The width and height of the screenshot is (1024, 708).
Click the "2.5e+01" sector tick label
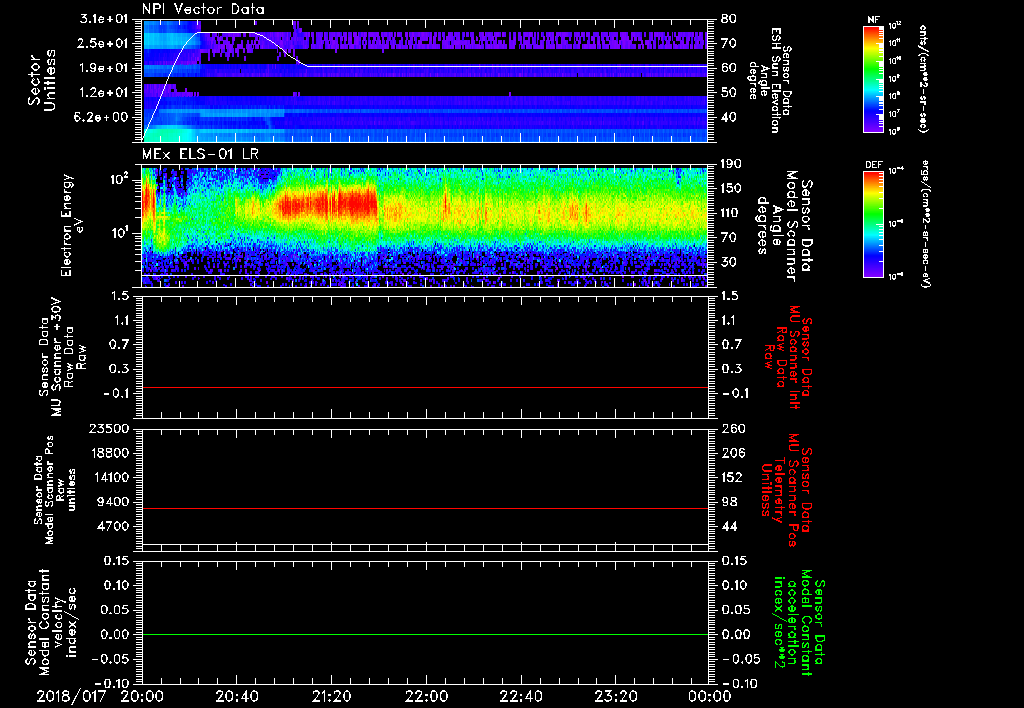pos(104,43)
